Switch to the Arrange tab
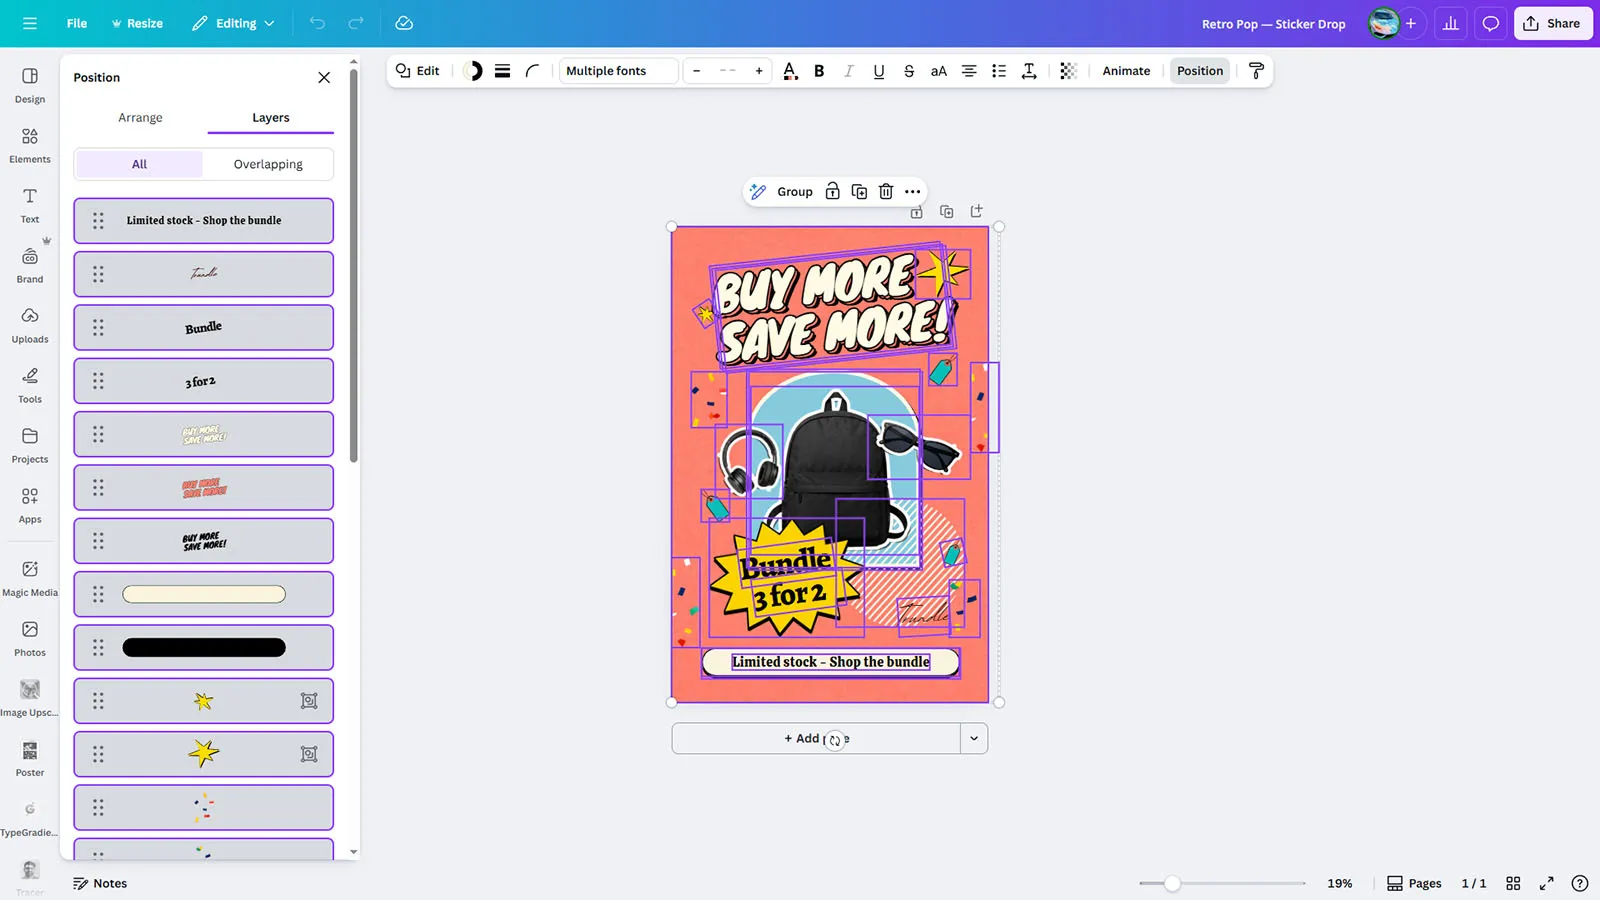 tap(140, 118)
